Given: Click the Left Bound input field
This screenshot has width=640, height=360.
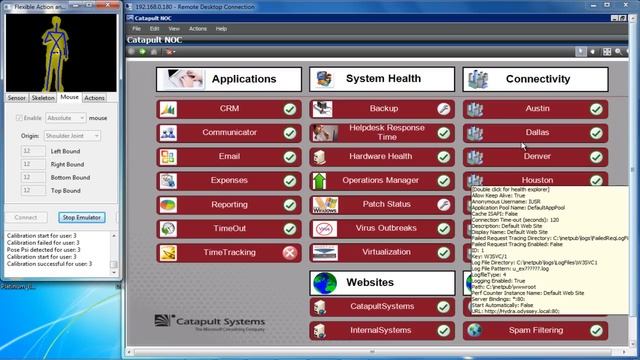Looking at the screenshot, I should (33, 151).
